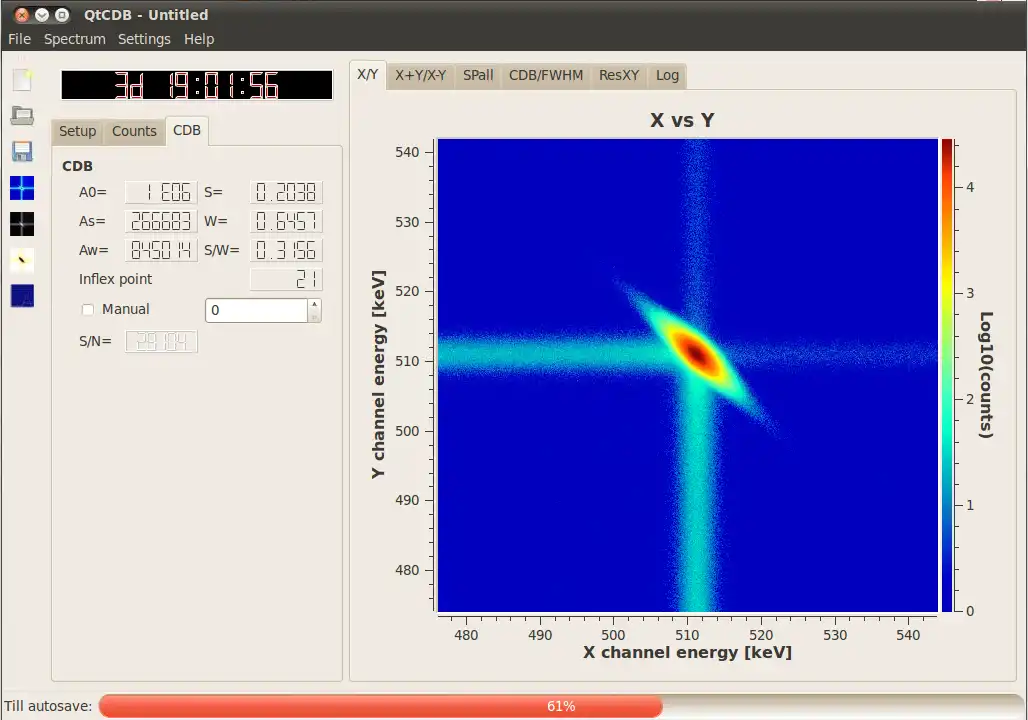The height and width of the screenshot is (720, 1028).
Task: Click the red peak center in plot
Action: pos(696,354)
